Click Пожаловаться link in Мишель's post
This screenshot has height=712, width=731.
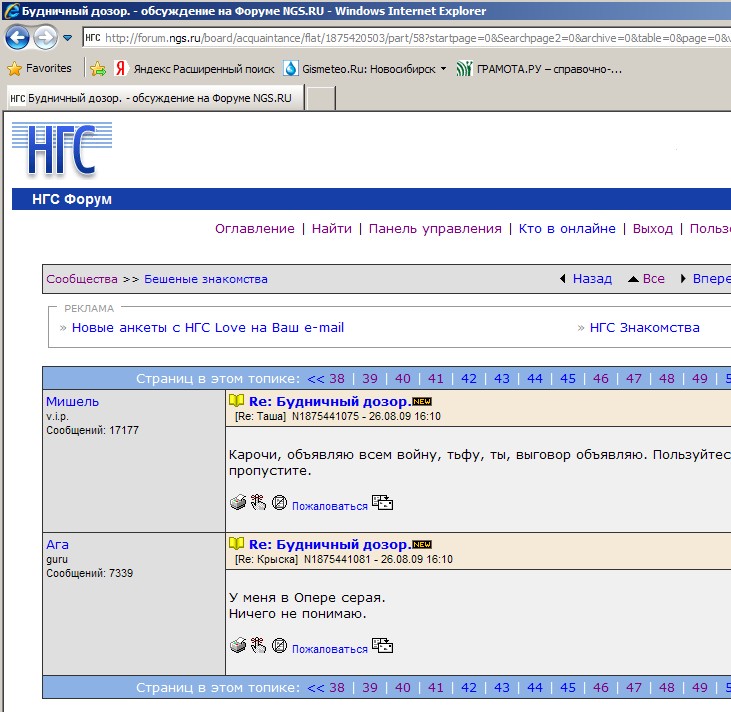pos(330,506)
